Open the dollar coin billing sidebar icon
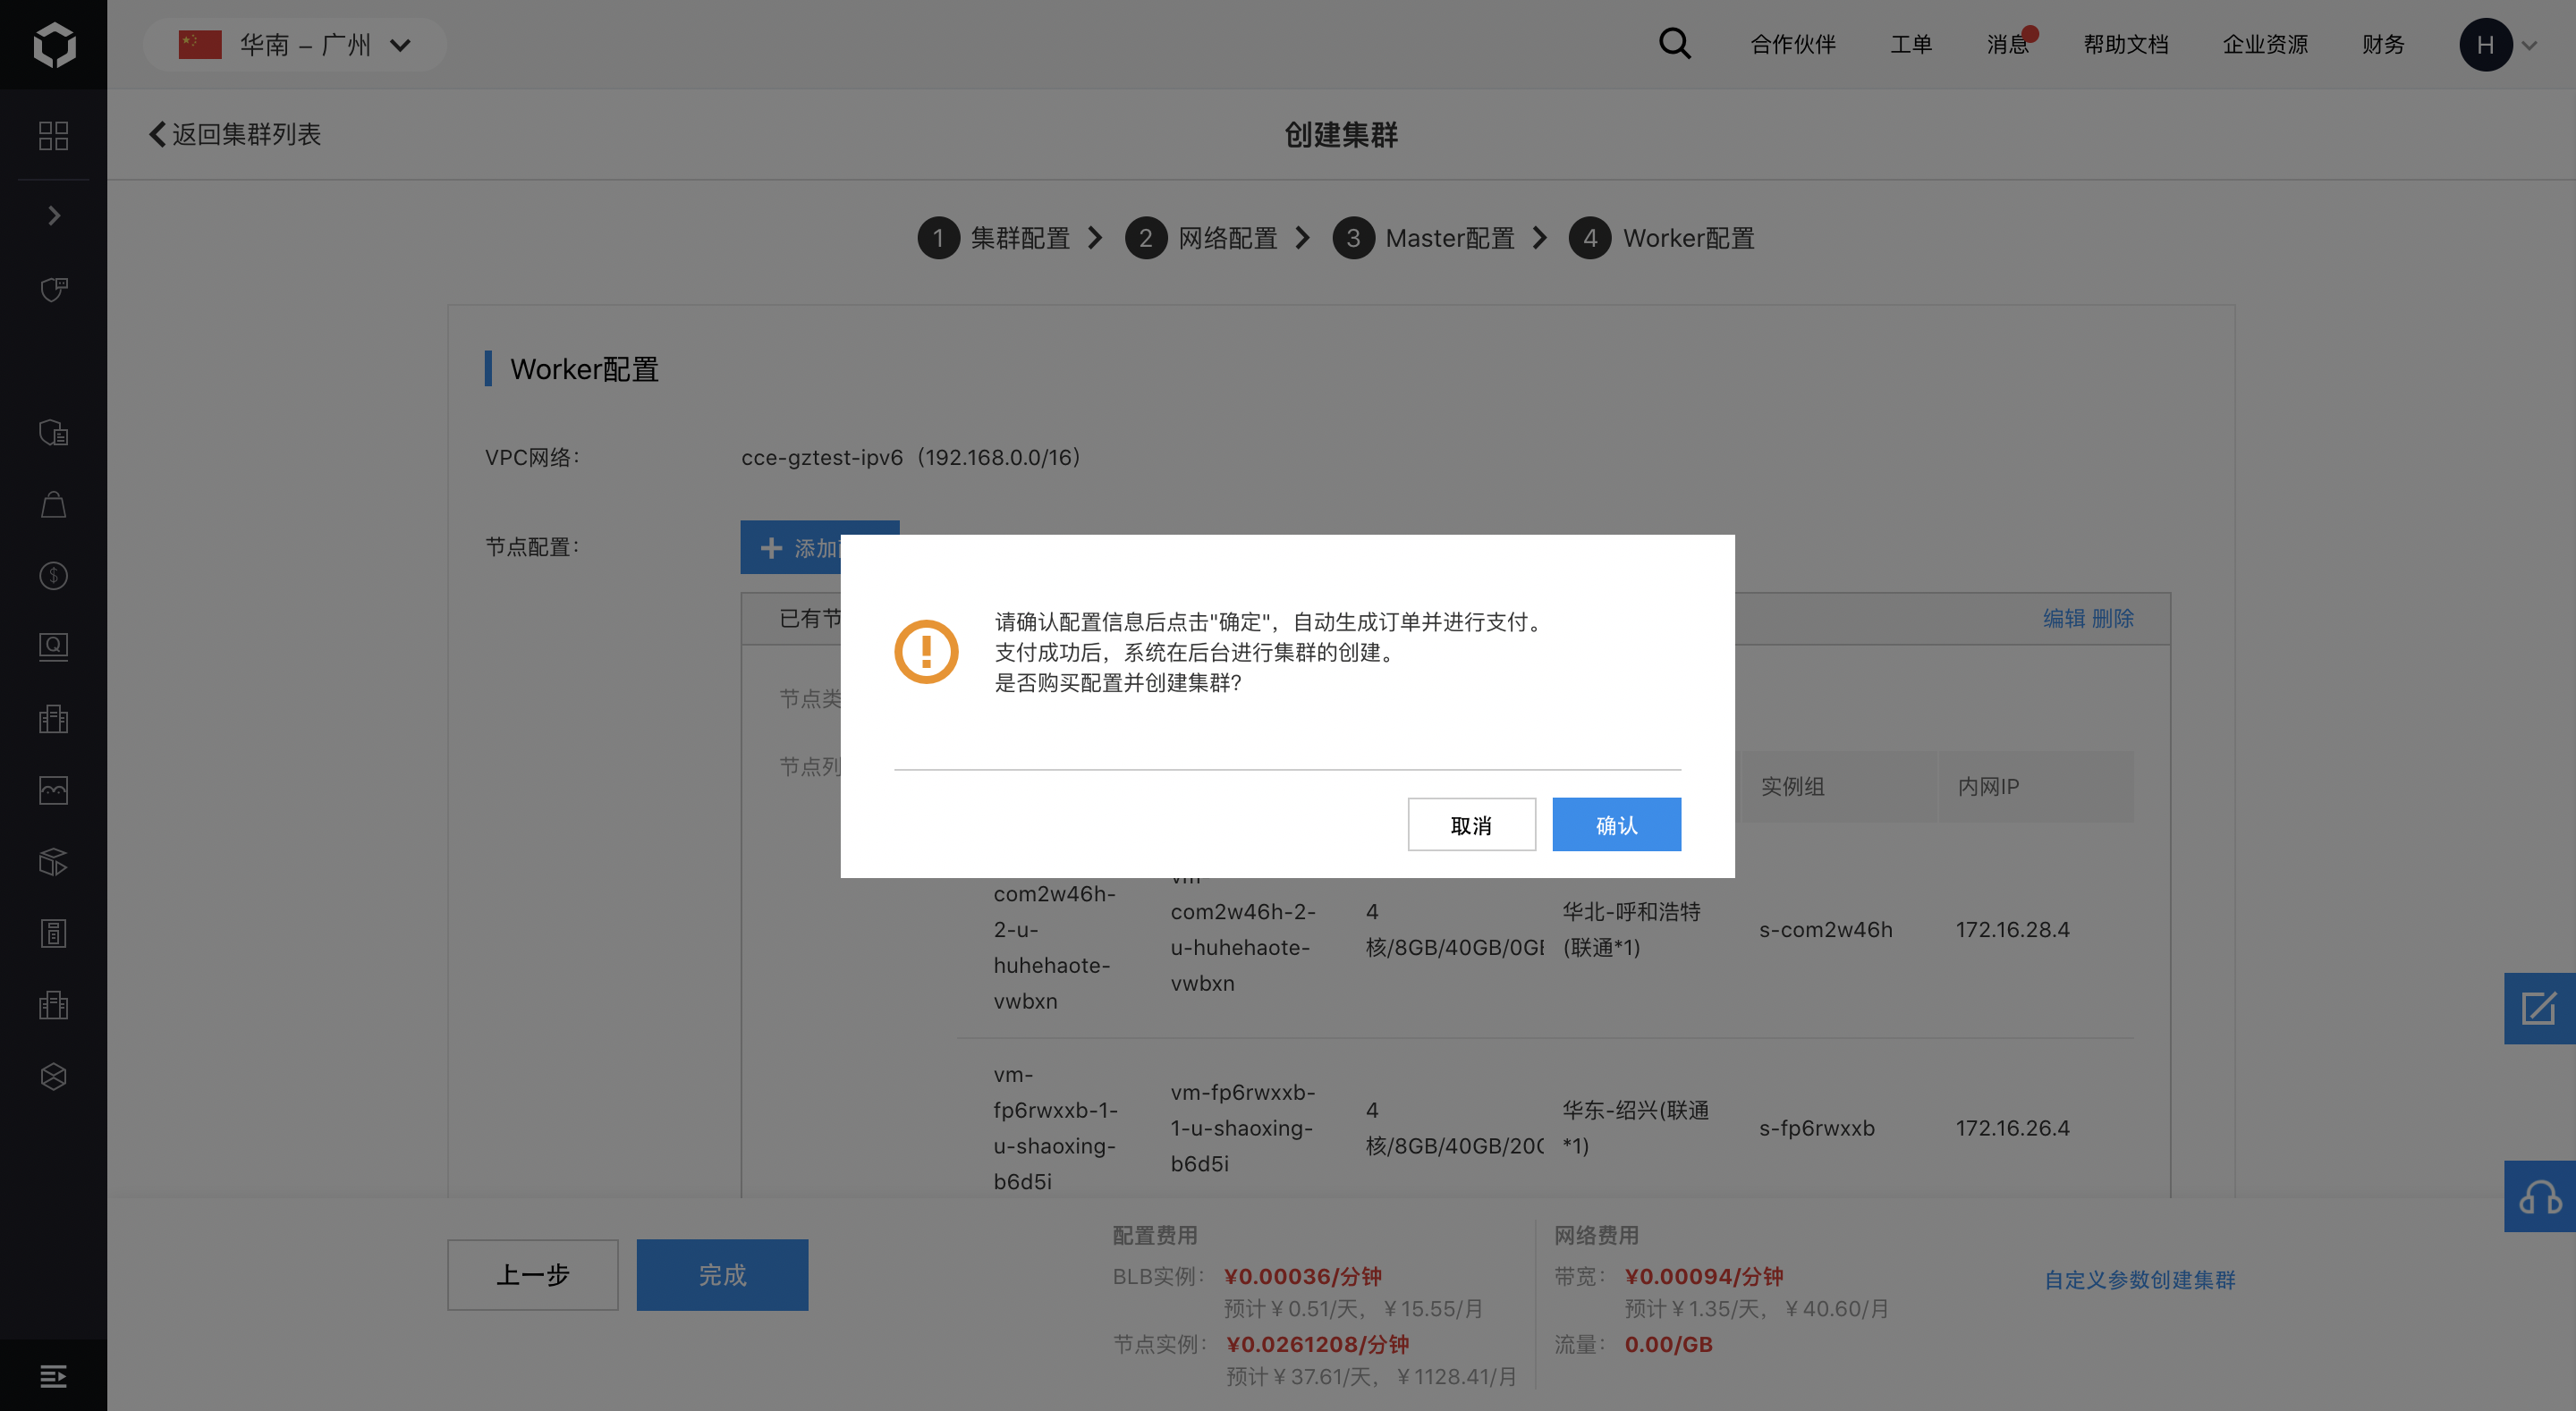The image size is (2576, 1411). click(x=54, y=575)
